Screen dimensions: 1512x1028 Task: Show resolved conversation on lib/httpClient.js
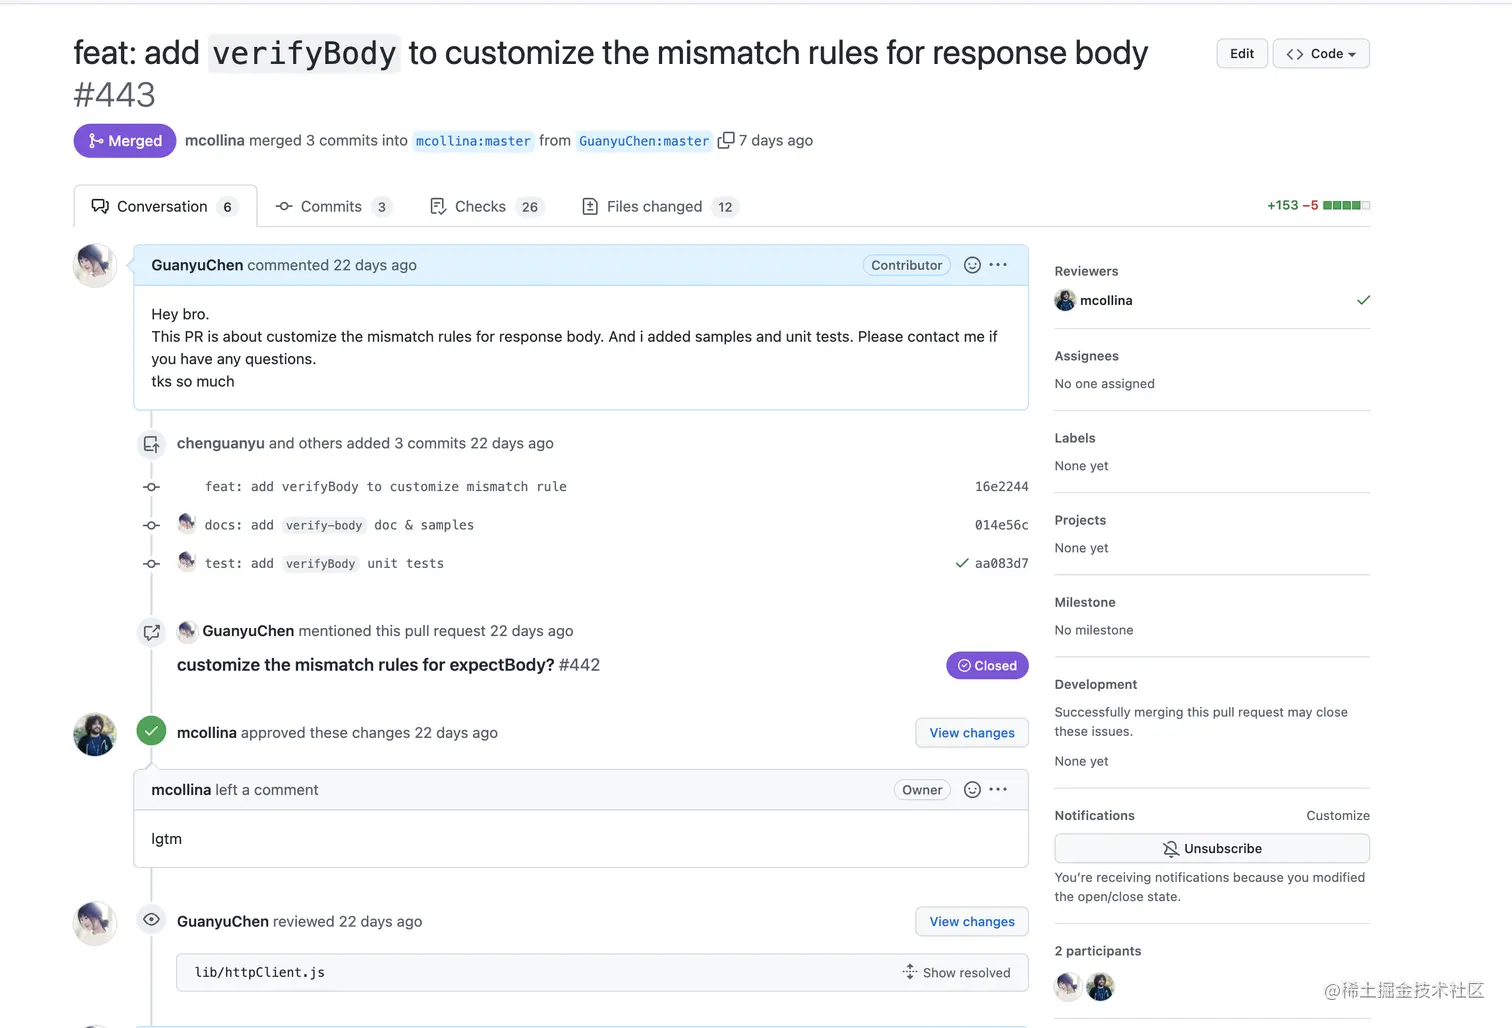point(957,973)
